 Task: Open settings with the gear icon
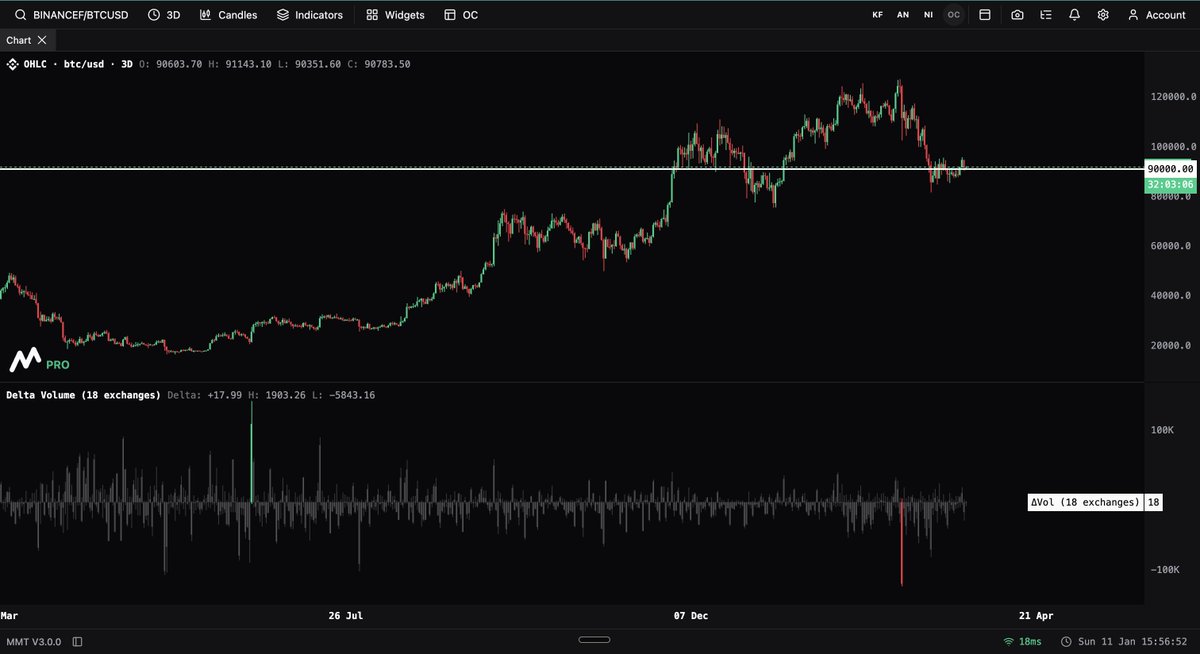tap(1103, 15)
